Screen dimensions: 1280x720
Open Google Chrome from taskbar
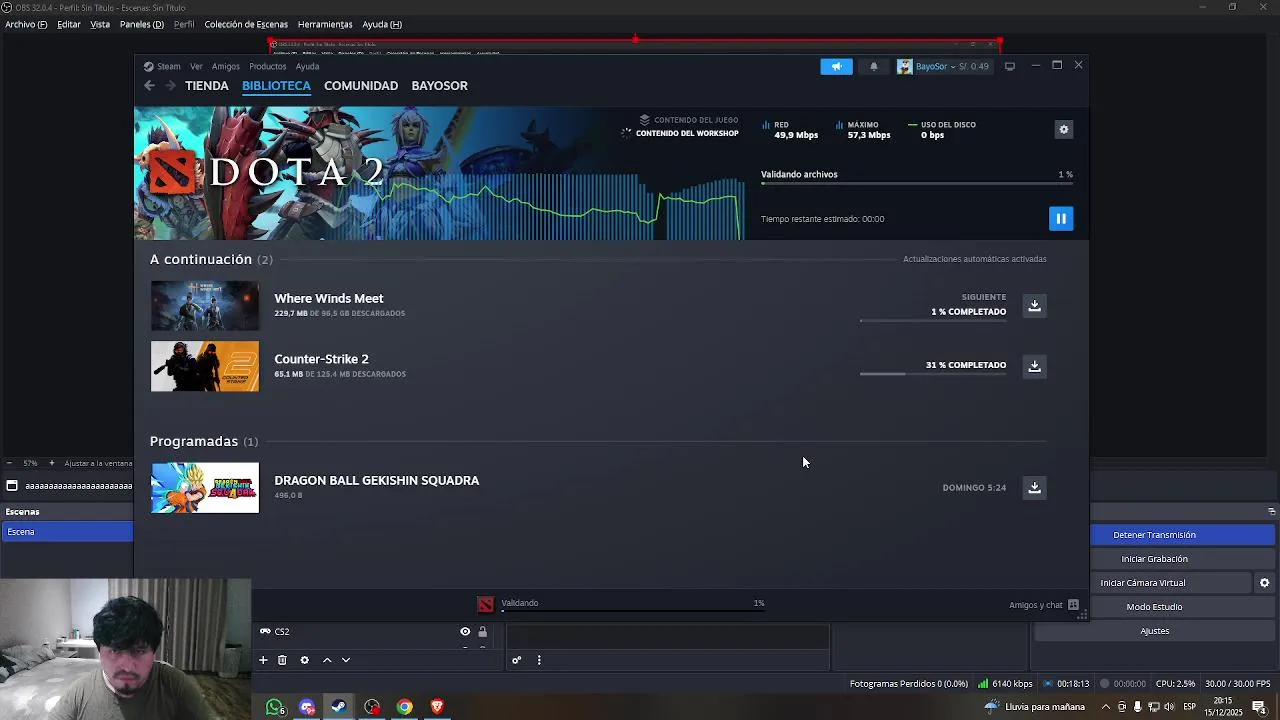[x=405, y=707]
